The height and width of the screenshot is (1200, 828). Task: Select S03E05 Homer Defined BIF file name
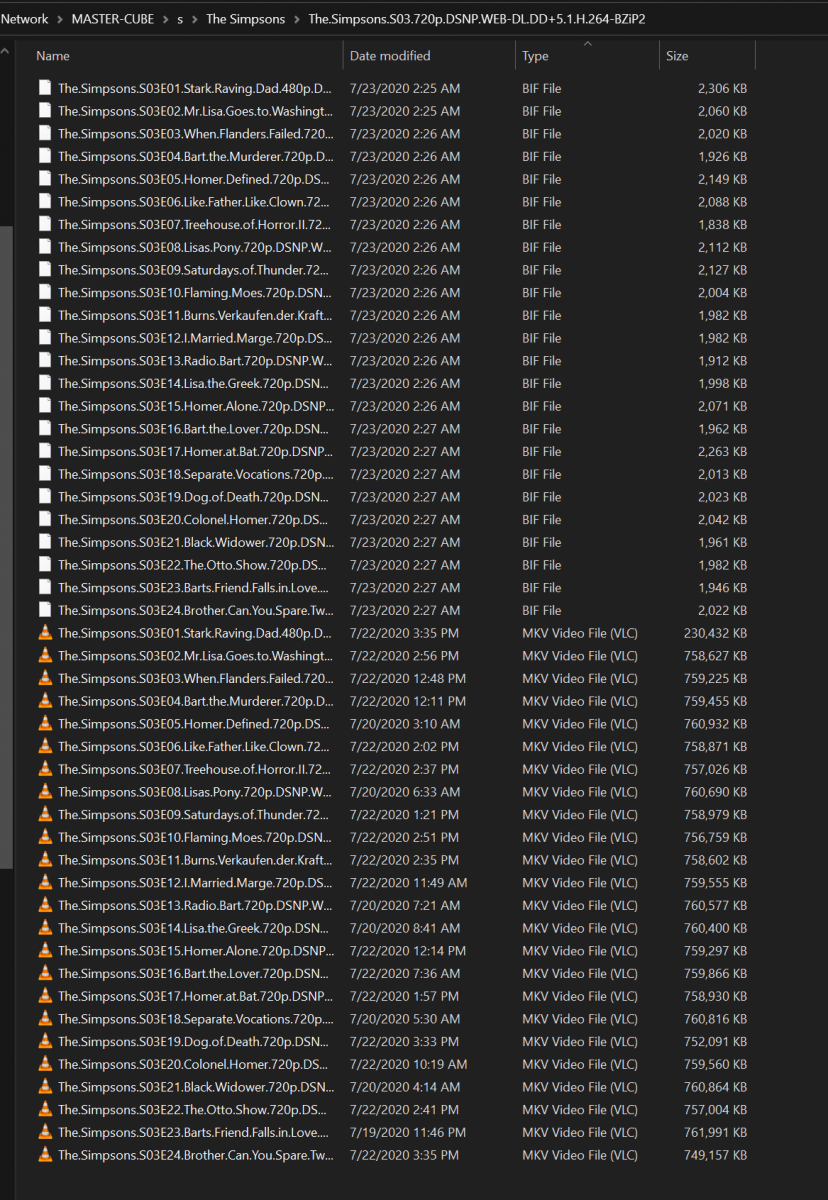point(195,179)
